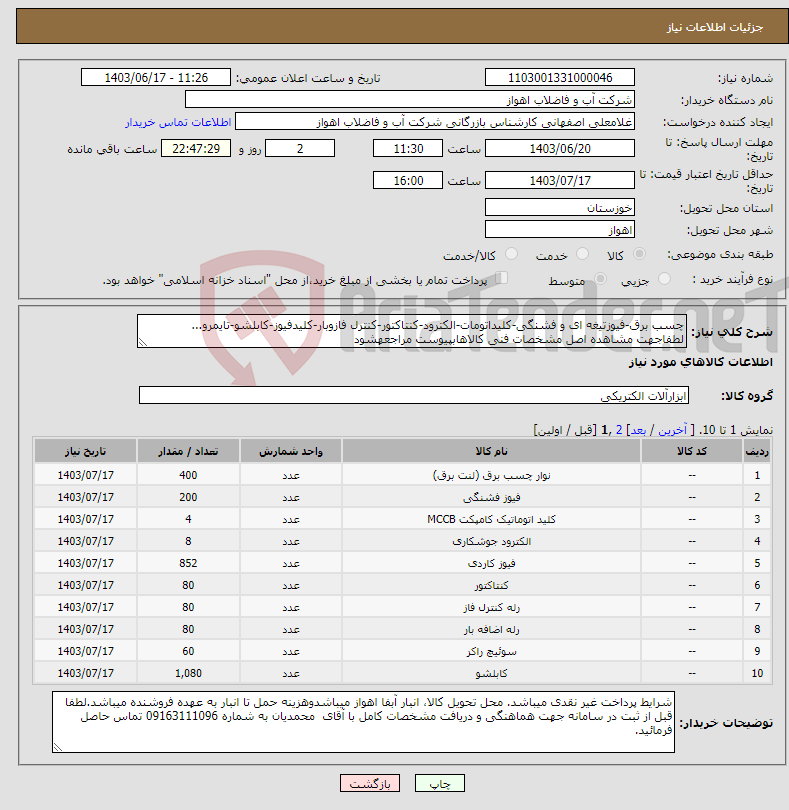Click the resize grip of شرح کلی نیاز textarea

[x=143, y=342]
